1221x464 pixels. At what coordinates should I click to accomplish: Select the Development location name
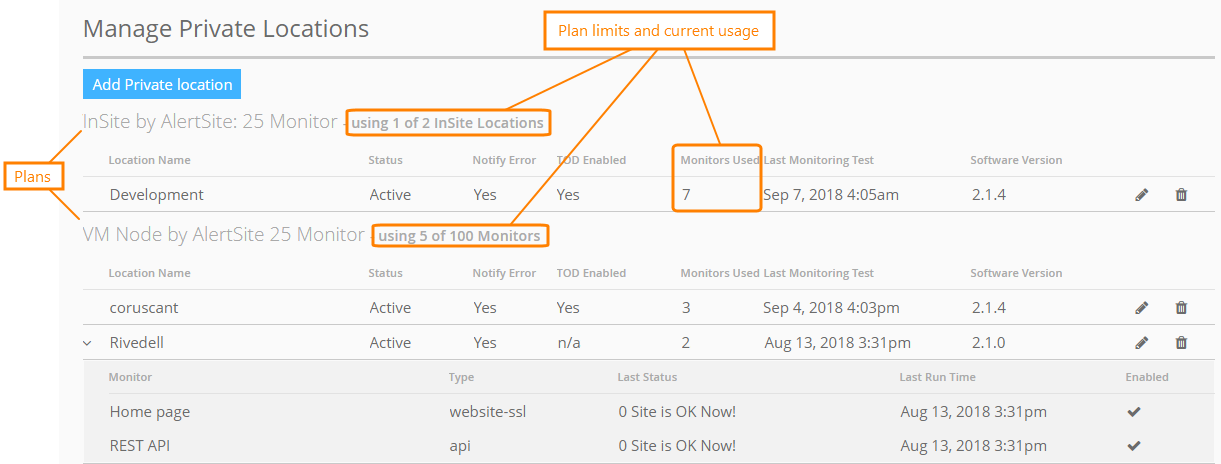tap(157, 195)
